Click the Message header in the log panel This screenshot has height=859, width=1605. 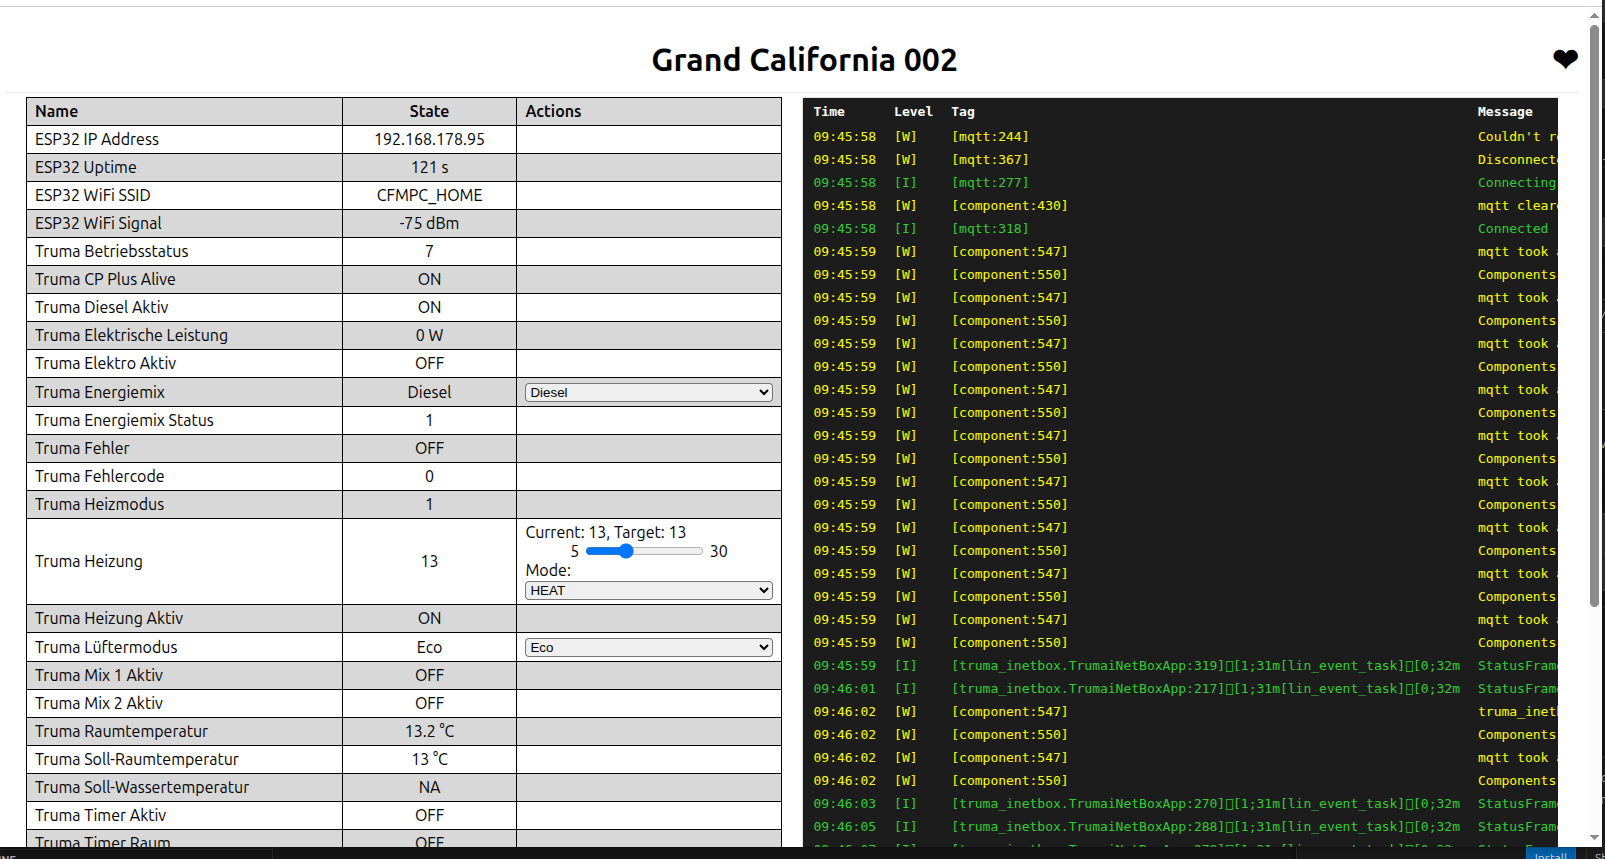tap(1504, 112)
